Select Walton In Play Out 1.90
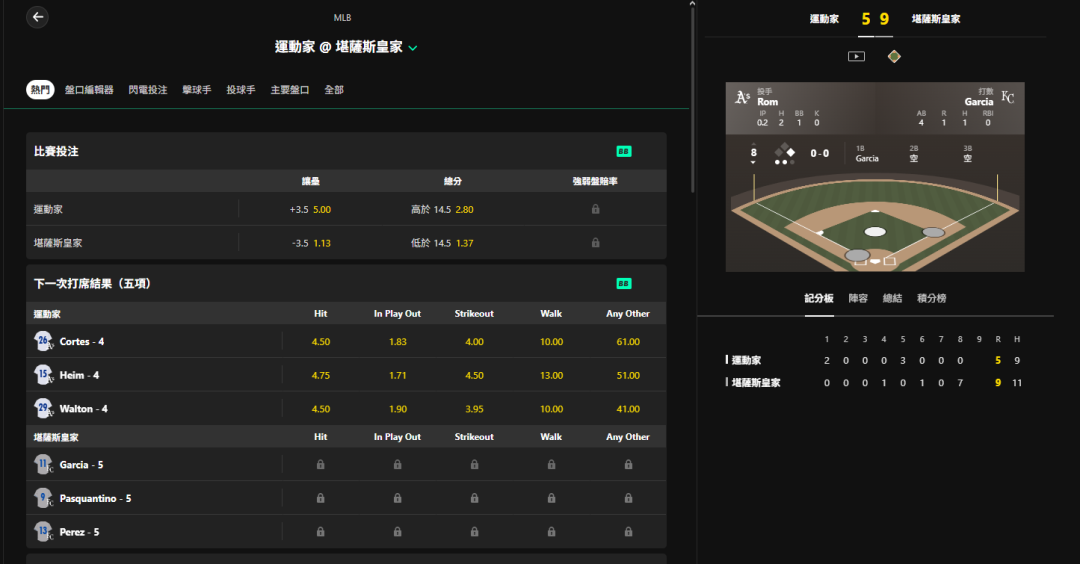This screenshot has height=564, width=1080. tap(397, 409)
